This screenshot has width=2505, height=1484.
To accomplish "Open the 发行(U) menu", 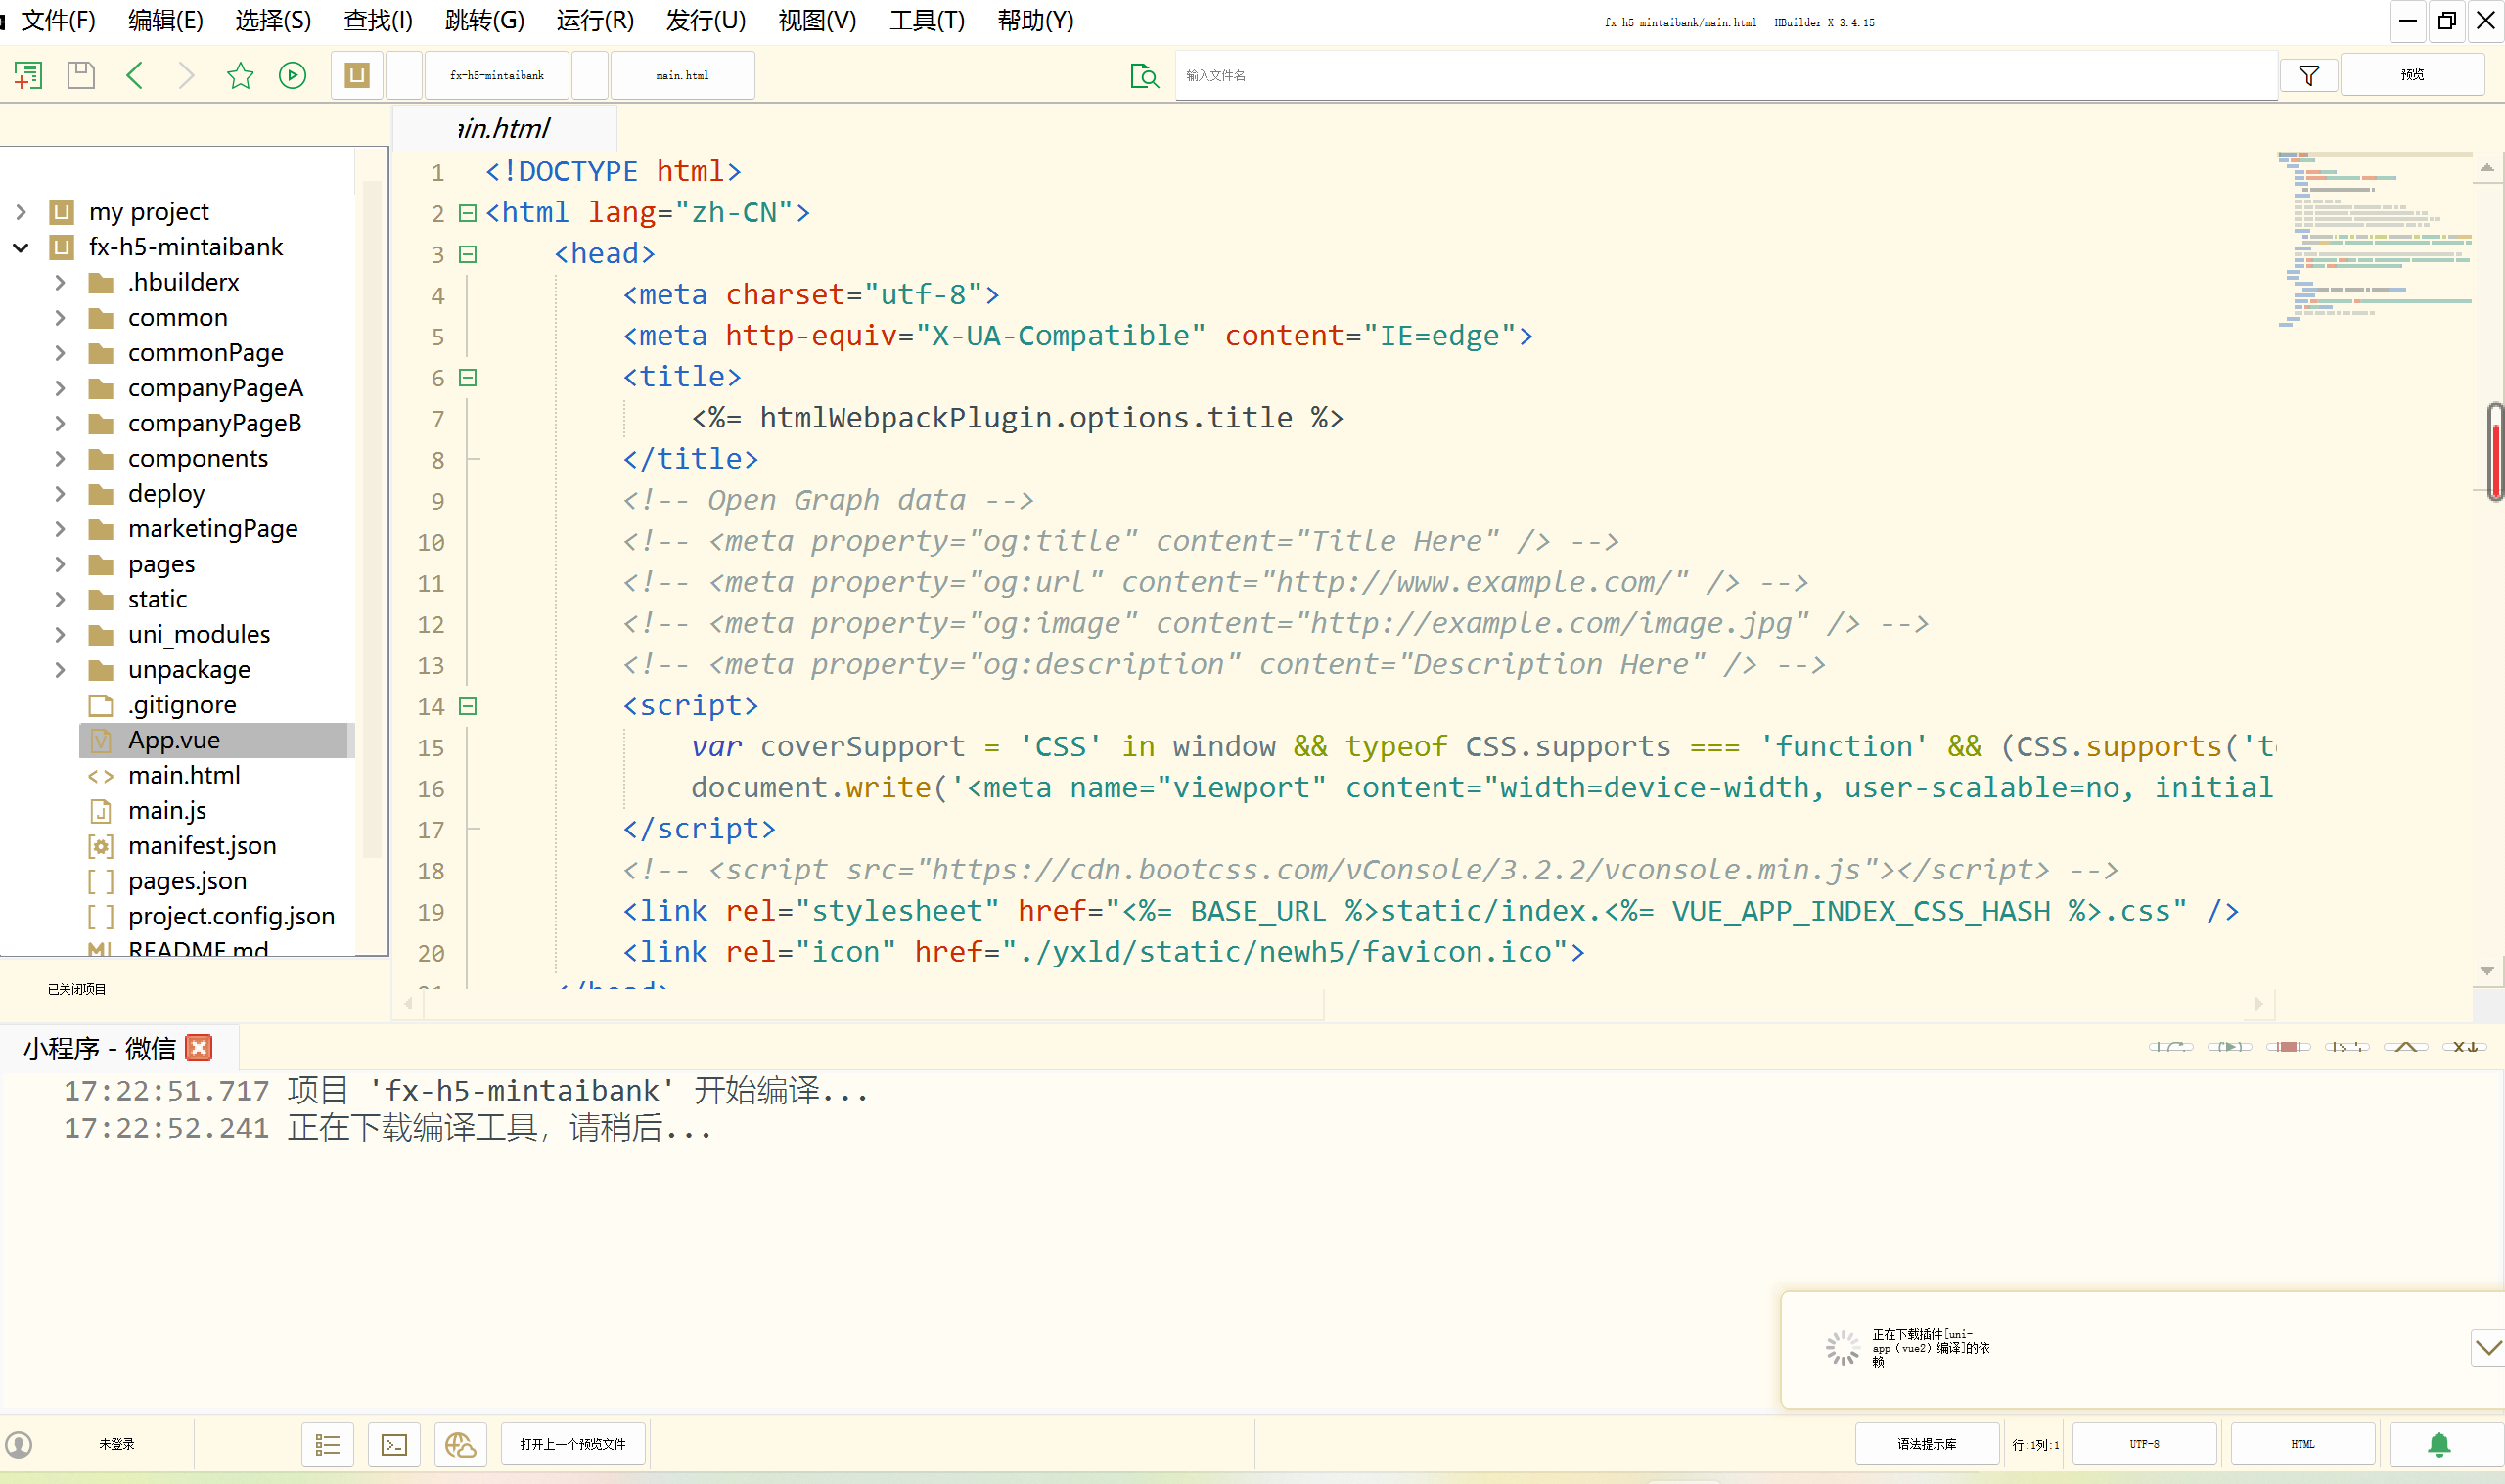I will [706, 20].
